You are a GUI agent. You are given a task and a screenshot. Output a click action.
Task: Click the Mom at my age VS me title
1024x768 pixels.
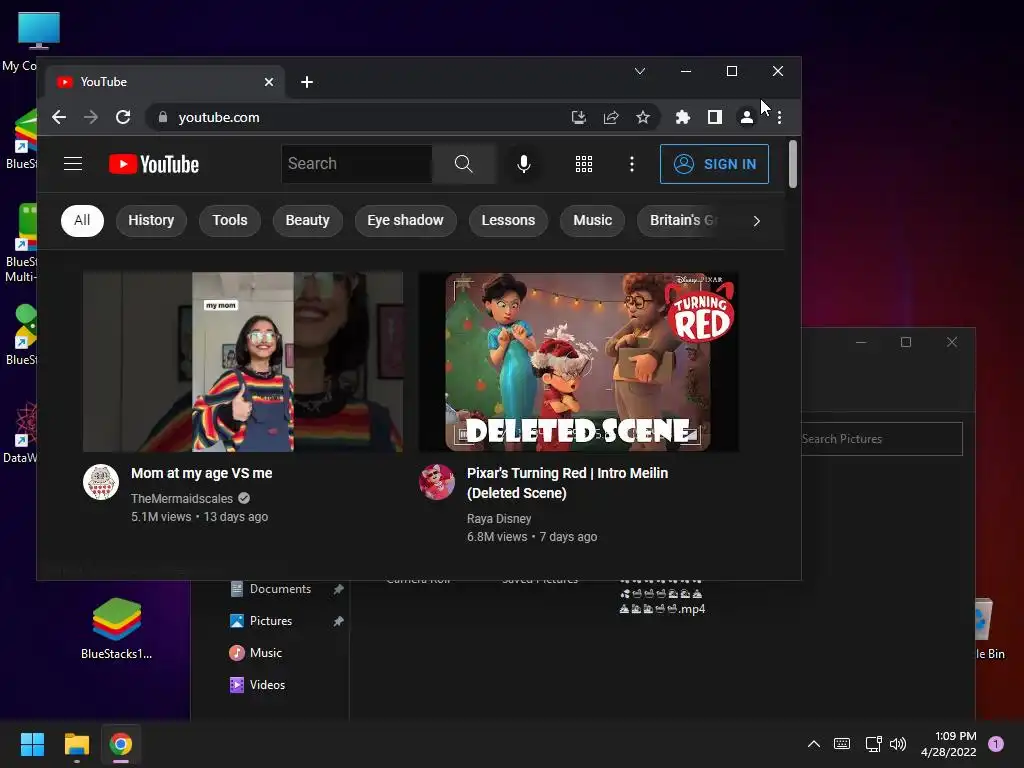tap(202, 473)
